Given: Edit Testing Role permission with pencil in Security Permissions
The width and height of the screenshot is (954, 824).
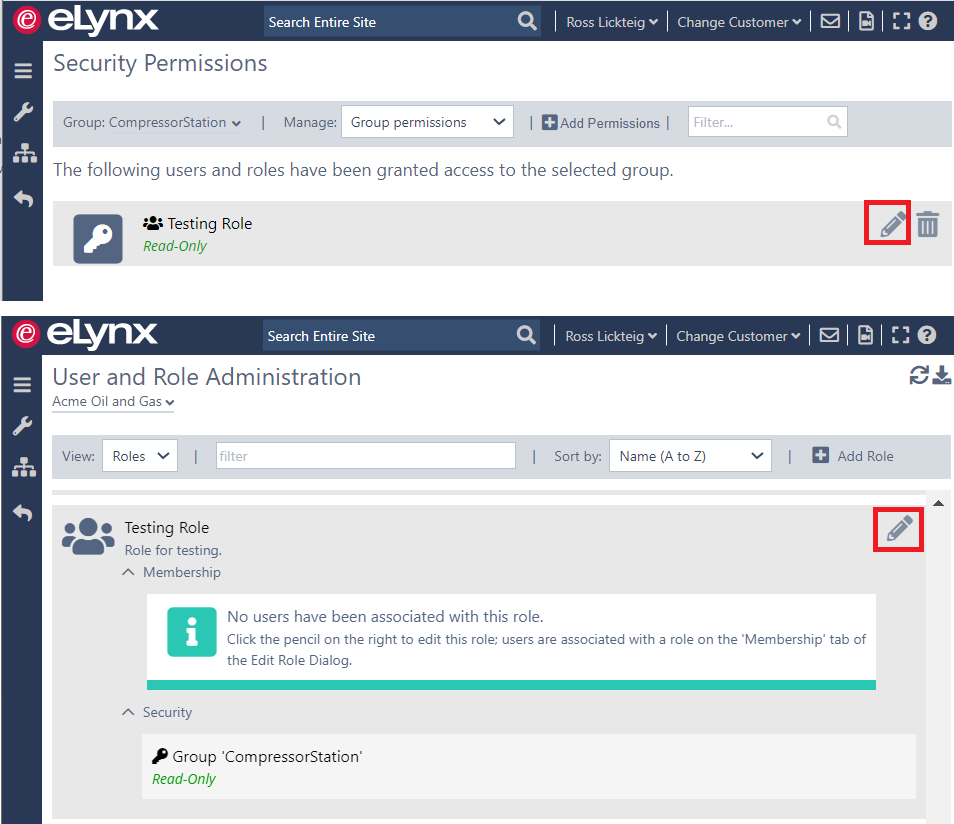Looking at the screenshot, I should (x=893, y=224).
